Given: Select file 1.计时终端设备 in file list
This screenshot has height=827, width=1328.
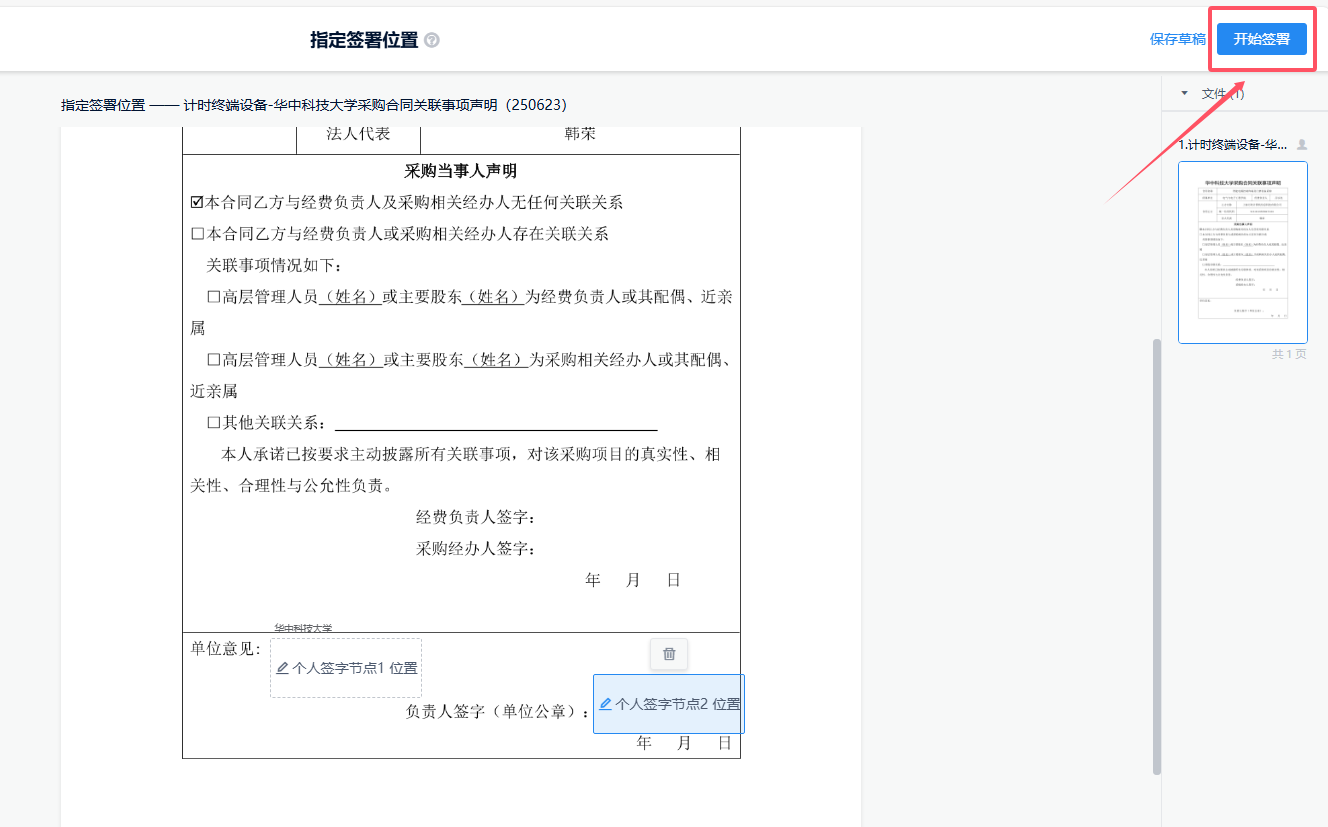Looking at the screenshot, I should 1233,145.
